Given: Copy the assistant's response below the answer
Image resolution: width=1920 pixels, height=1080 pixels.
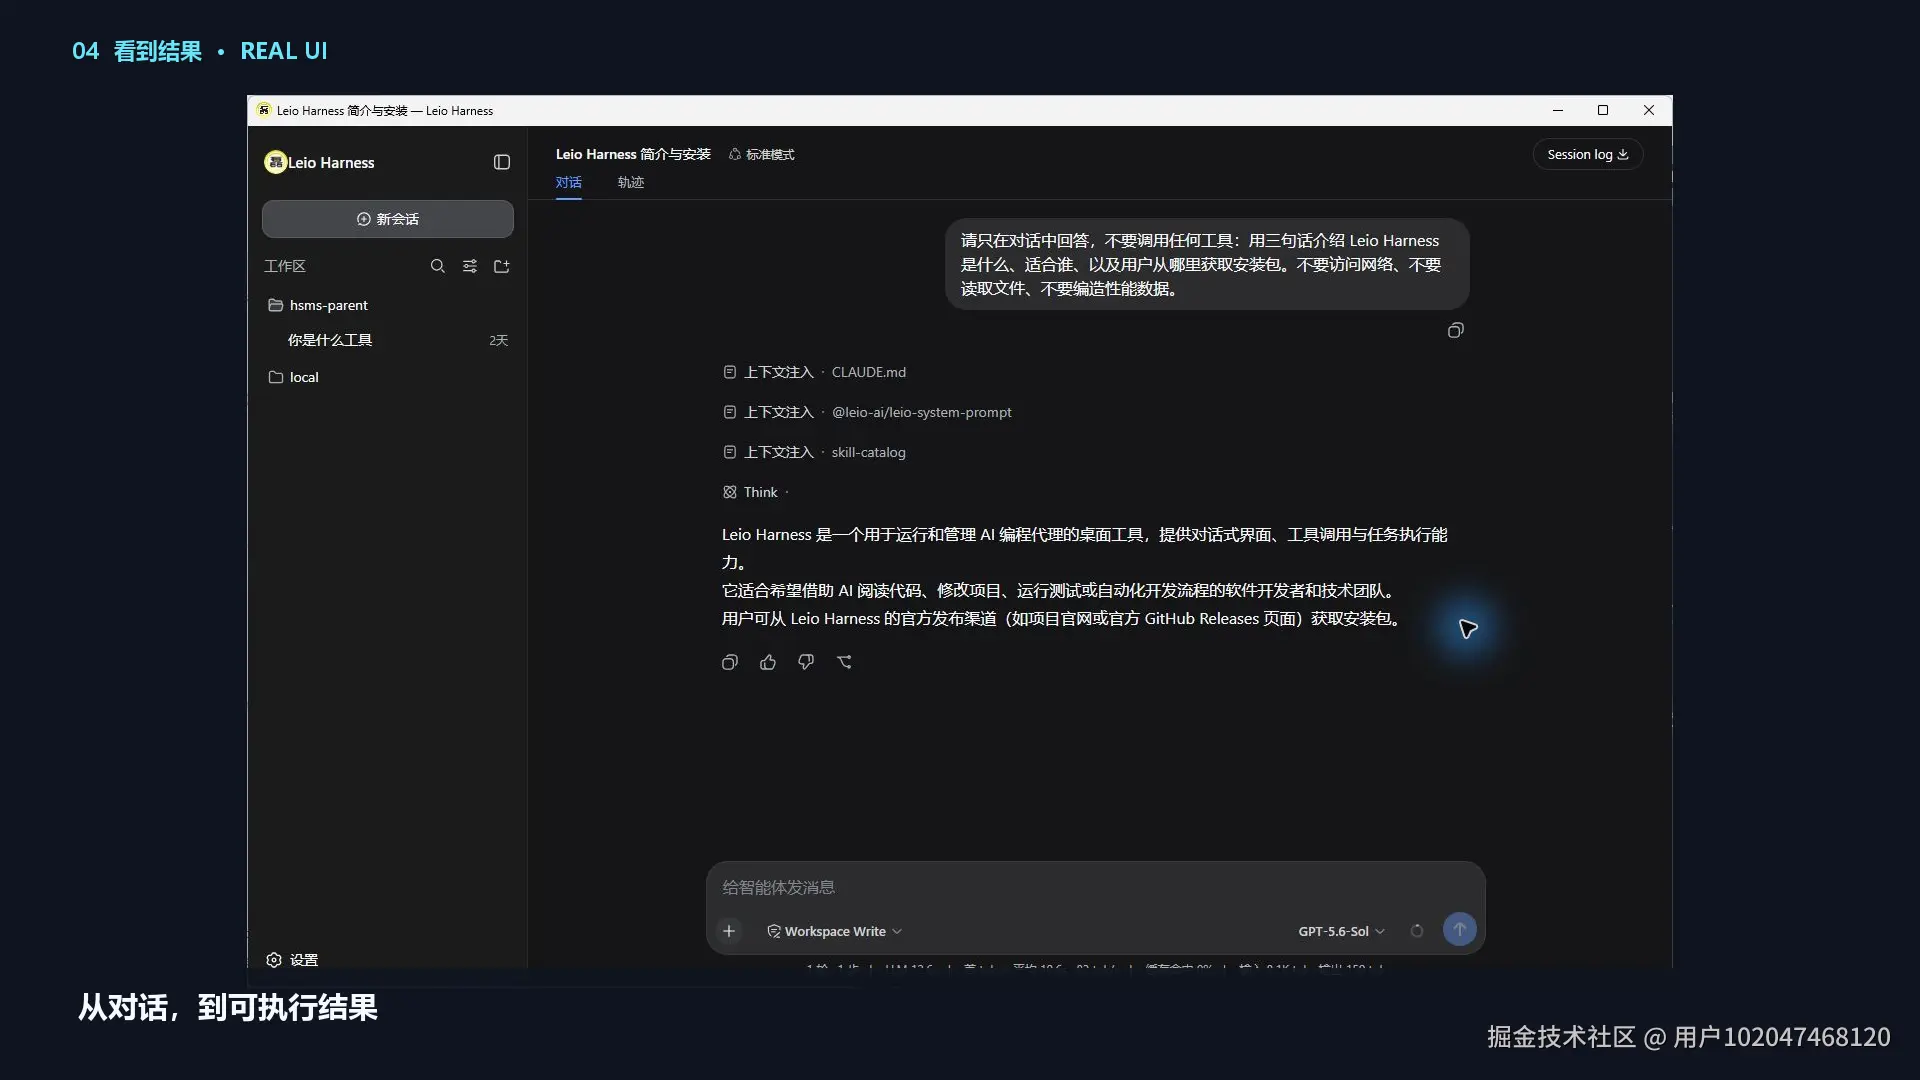Looking at the screenshot, I should [730, 662].
